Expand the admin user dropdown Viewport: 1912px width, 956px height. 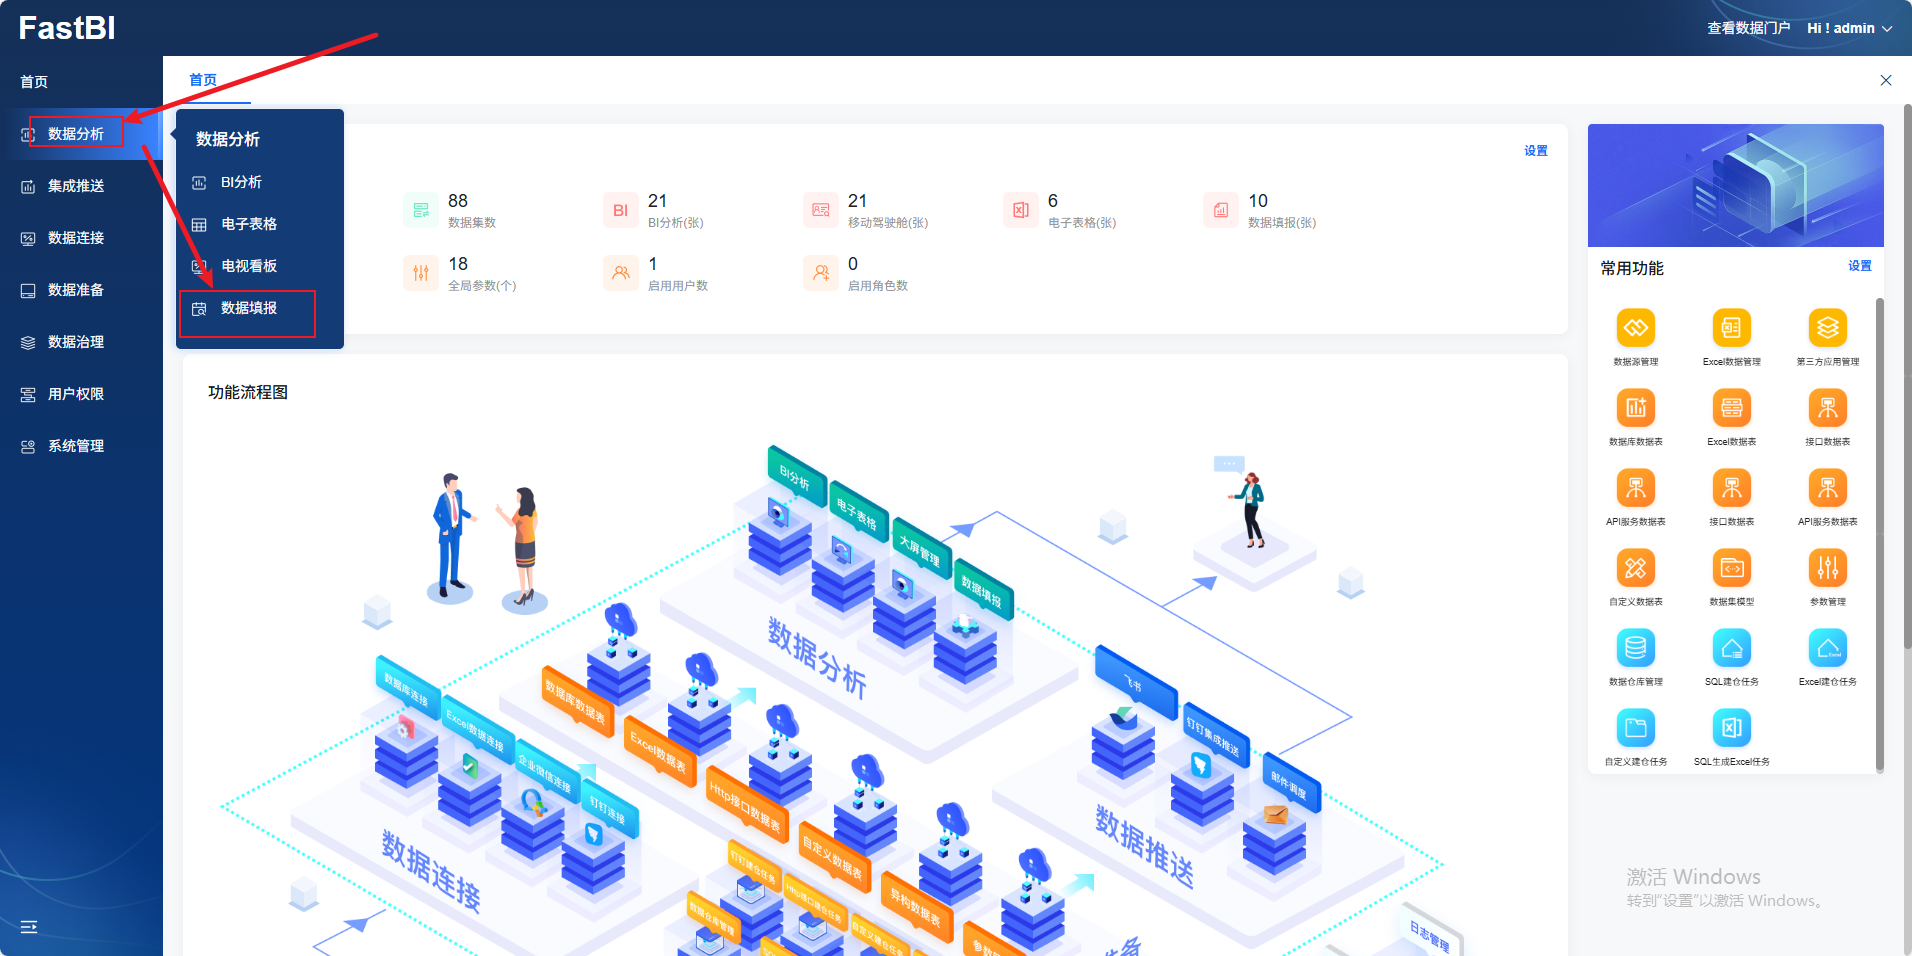(x=1849, y=28)
